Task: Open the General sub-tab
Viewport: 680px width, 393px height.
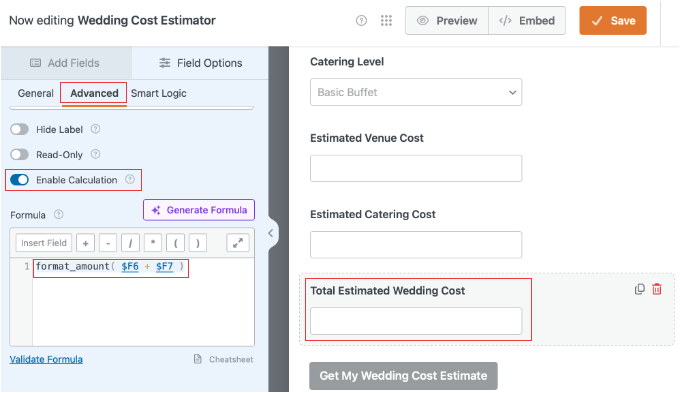Action: tap(36, 93)
